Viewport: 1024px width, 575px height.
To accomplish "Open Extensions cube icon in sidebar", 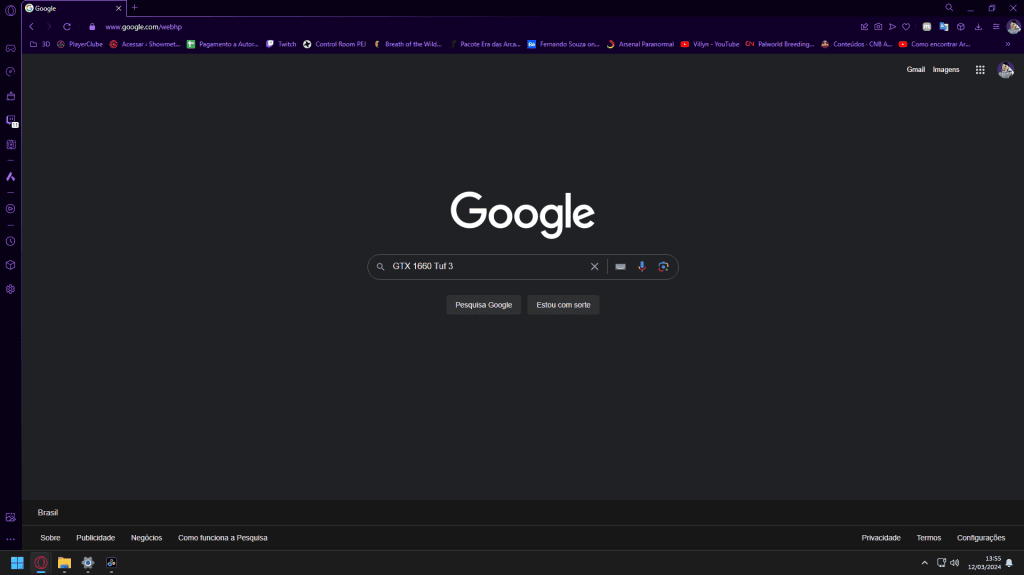I will (10, 265).
